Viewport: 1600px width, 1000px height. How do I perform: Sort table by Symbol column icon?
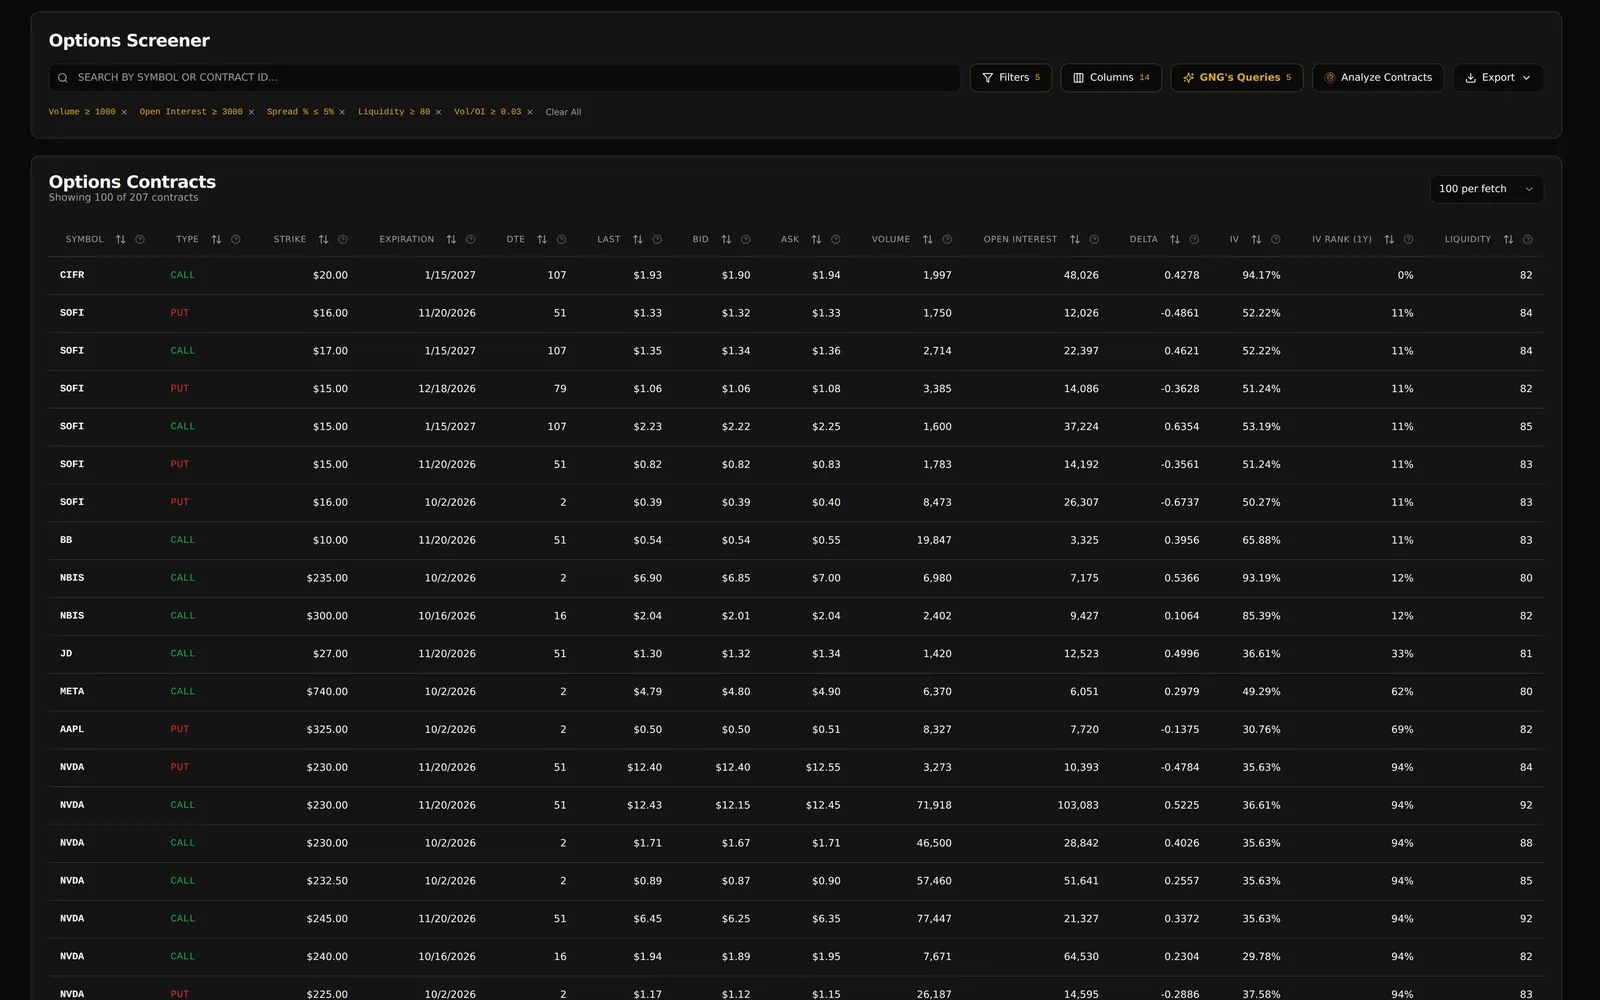pos(121,240)
